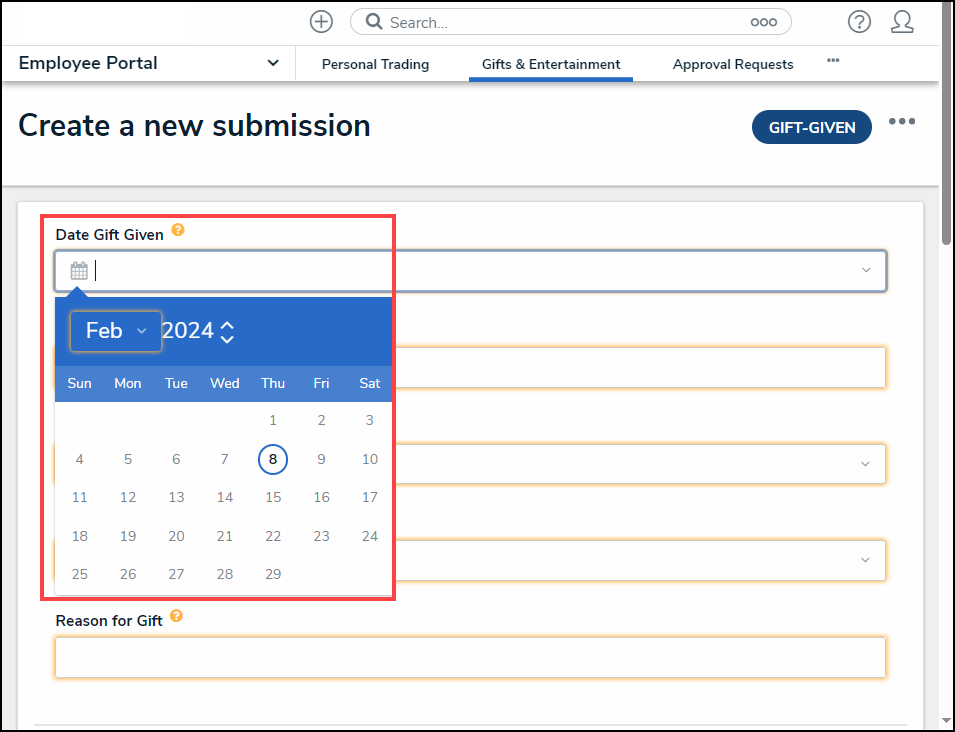The image size is (955, 732).
Task: Select February 8 in the calendar
Action: pos(273,459)
